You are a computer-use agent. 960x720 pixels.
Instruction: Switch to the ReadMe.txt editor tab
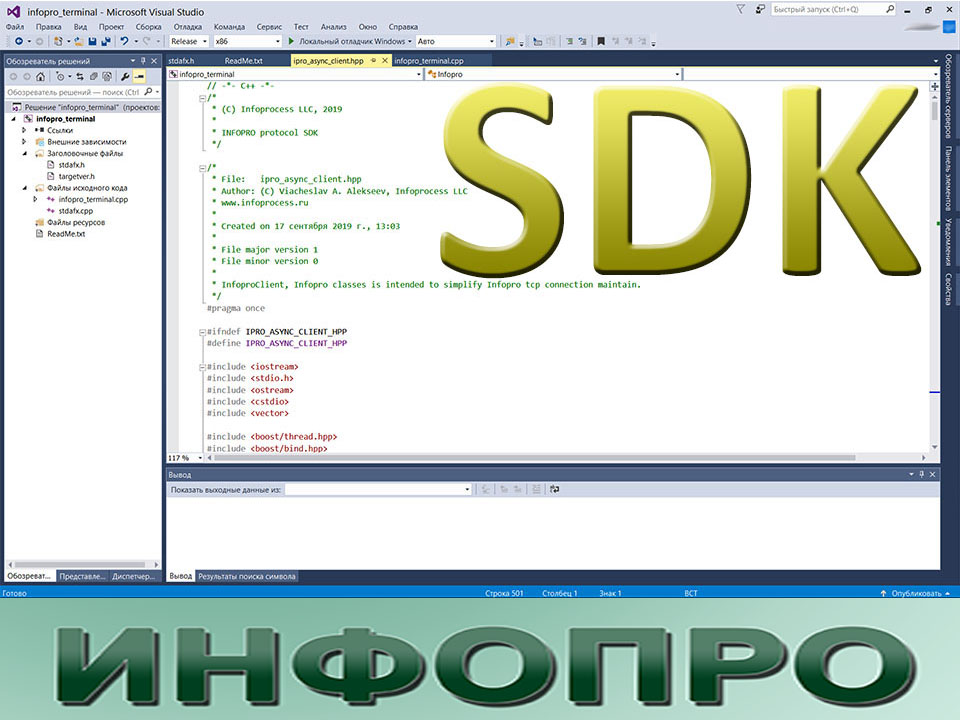pos(243,61)
